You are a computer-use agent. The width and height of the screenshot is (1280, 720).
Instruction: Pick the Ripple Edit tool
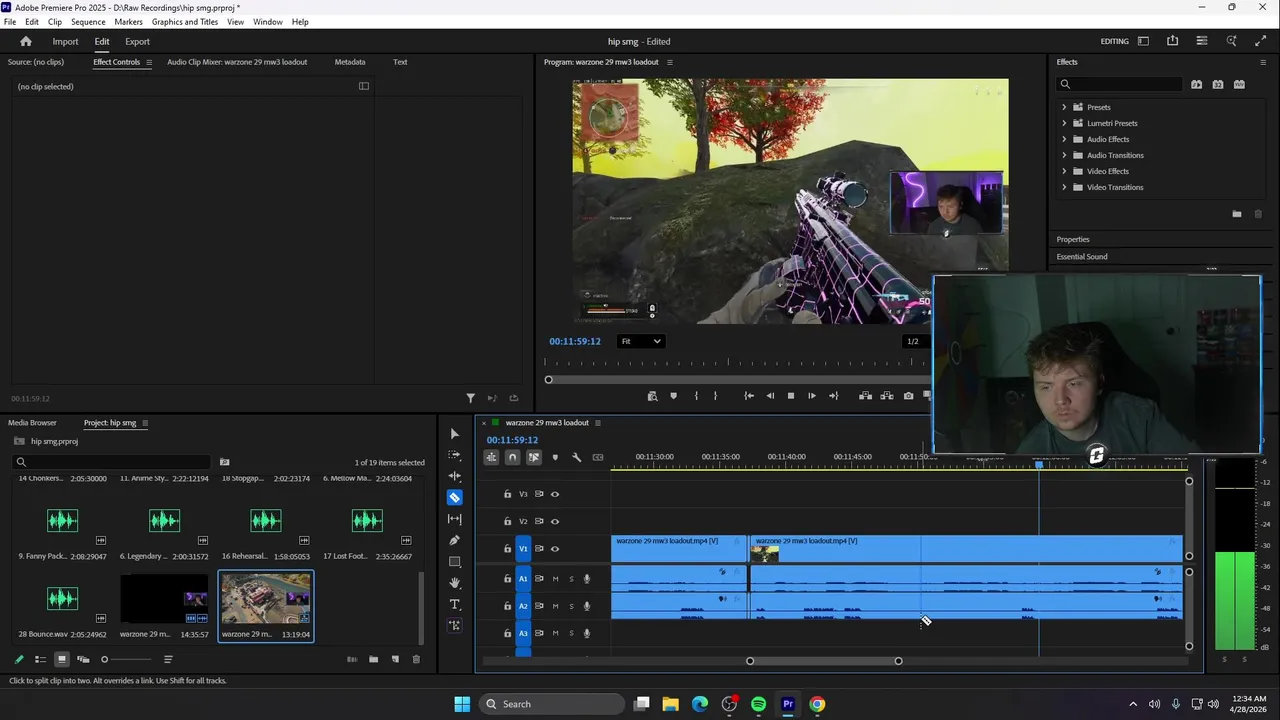point(455,476)
